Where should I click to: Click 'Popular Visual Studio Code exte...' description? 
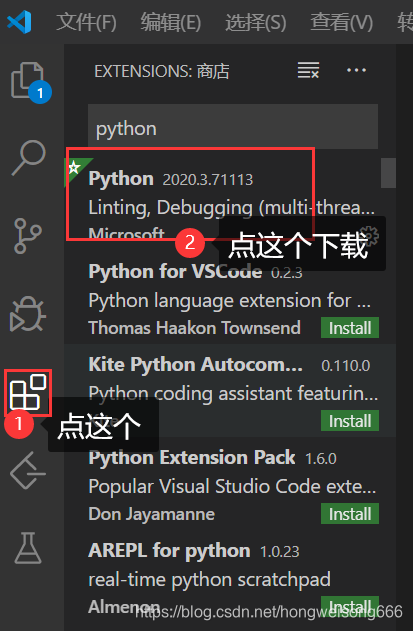(x=232, y=486)
